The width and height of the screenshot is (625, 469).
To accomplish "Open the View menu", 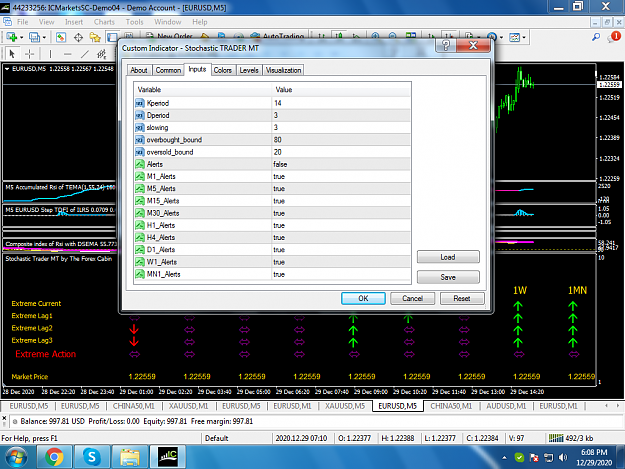I will pos(46,22).
